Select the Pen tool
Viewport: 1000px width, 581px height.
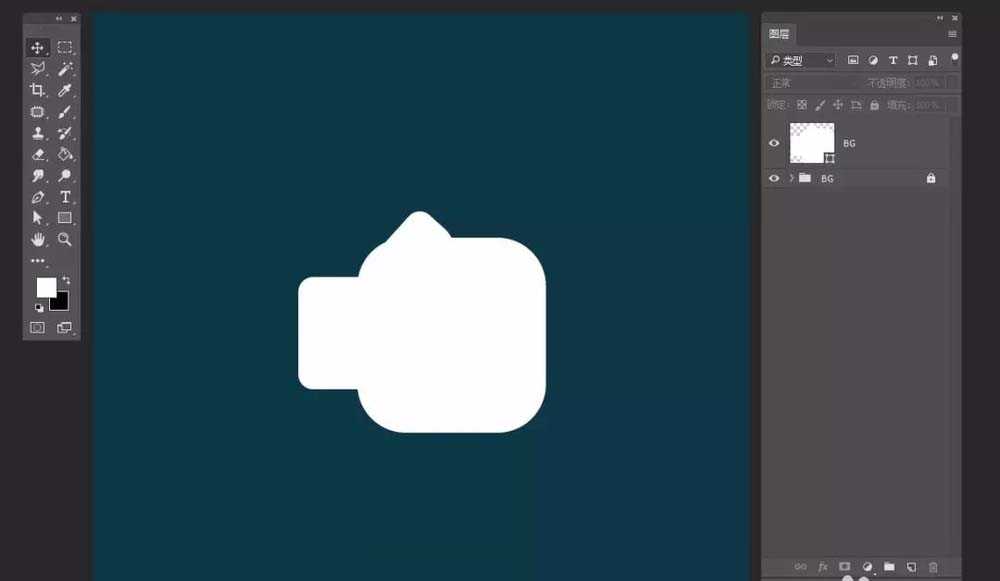click(x=37, y=197)
